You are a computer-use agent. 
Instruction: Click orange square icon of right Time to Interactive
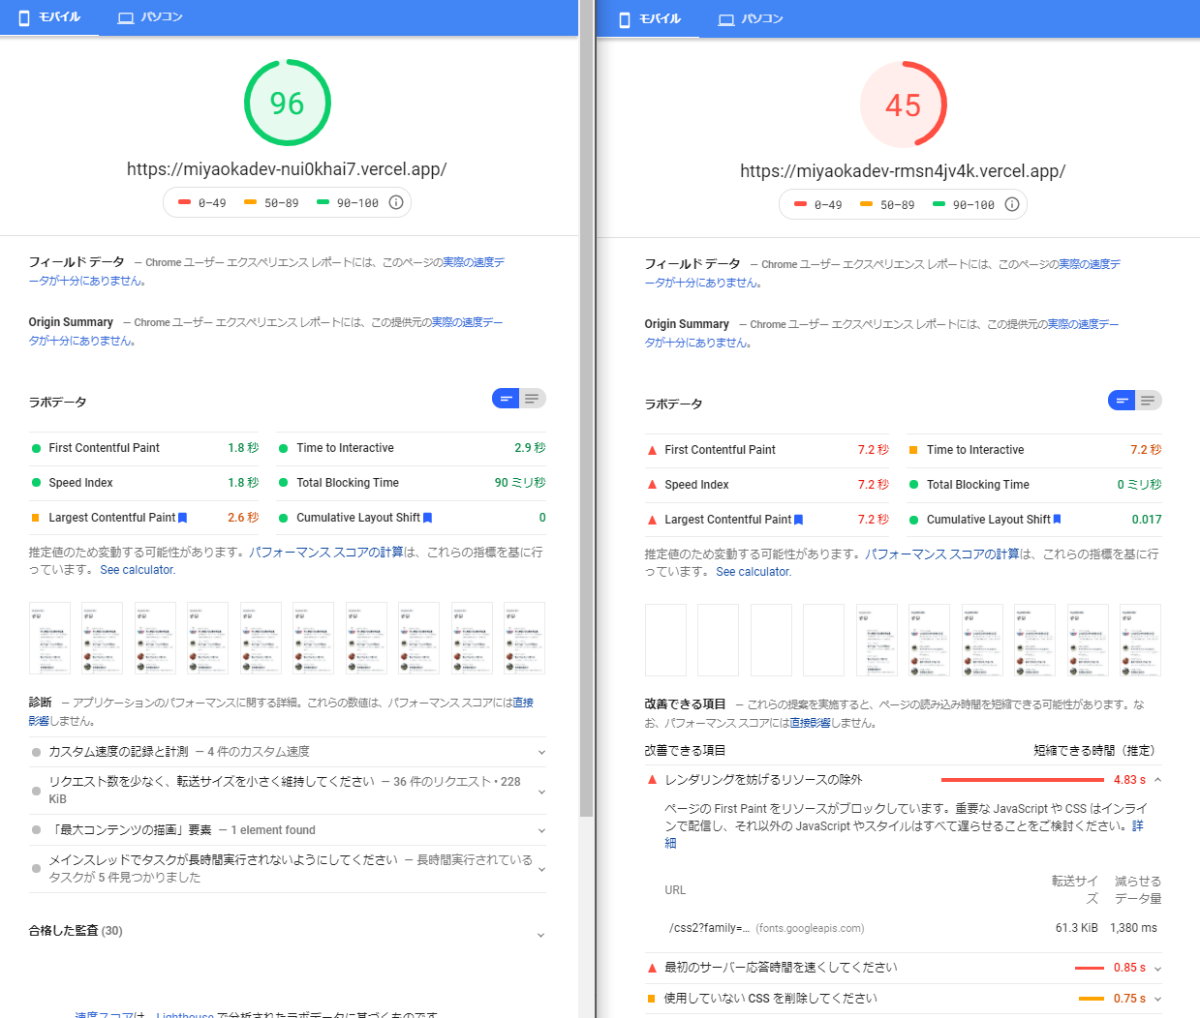[x=913, y=450]
